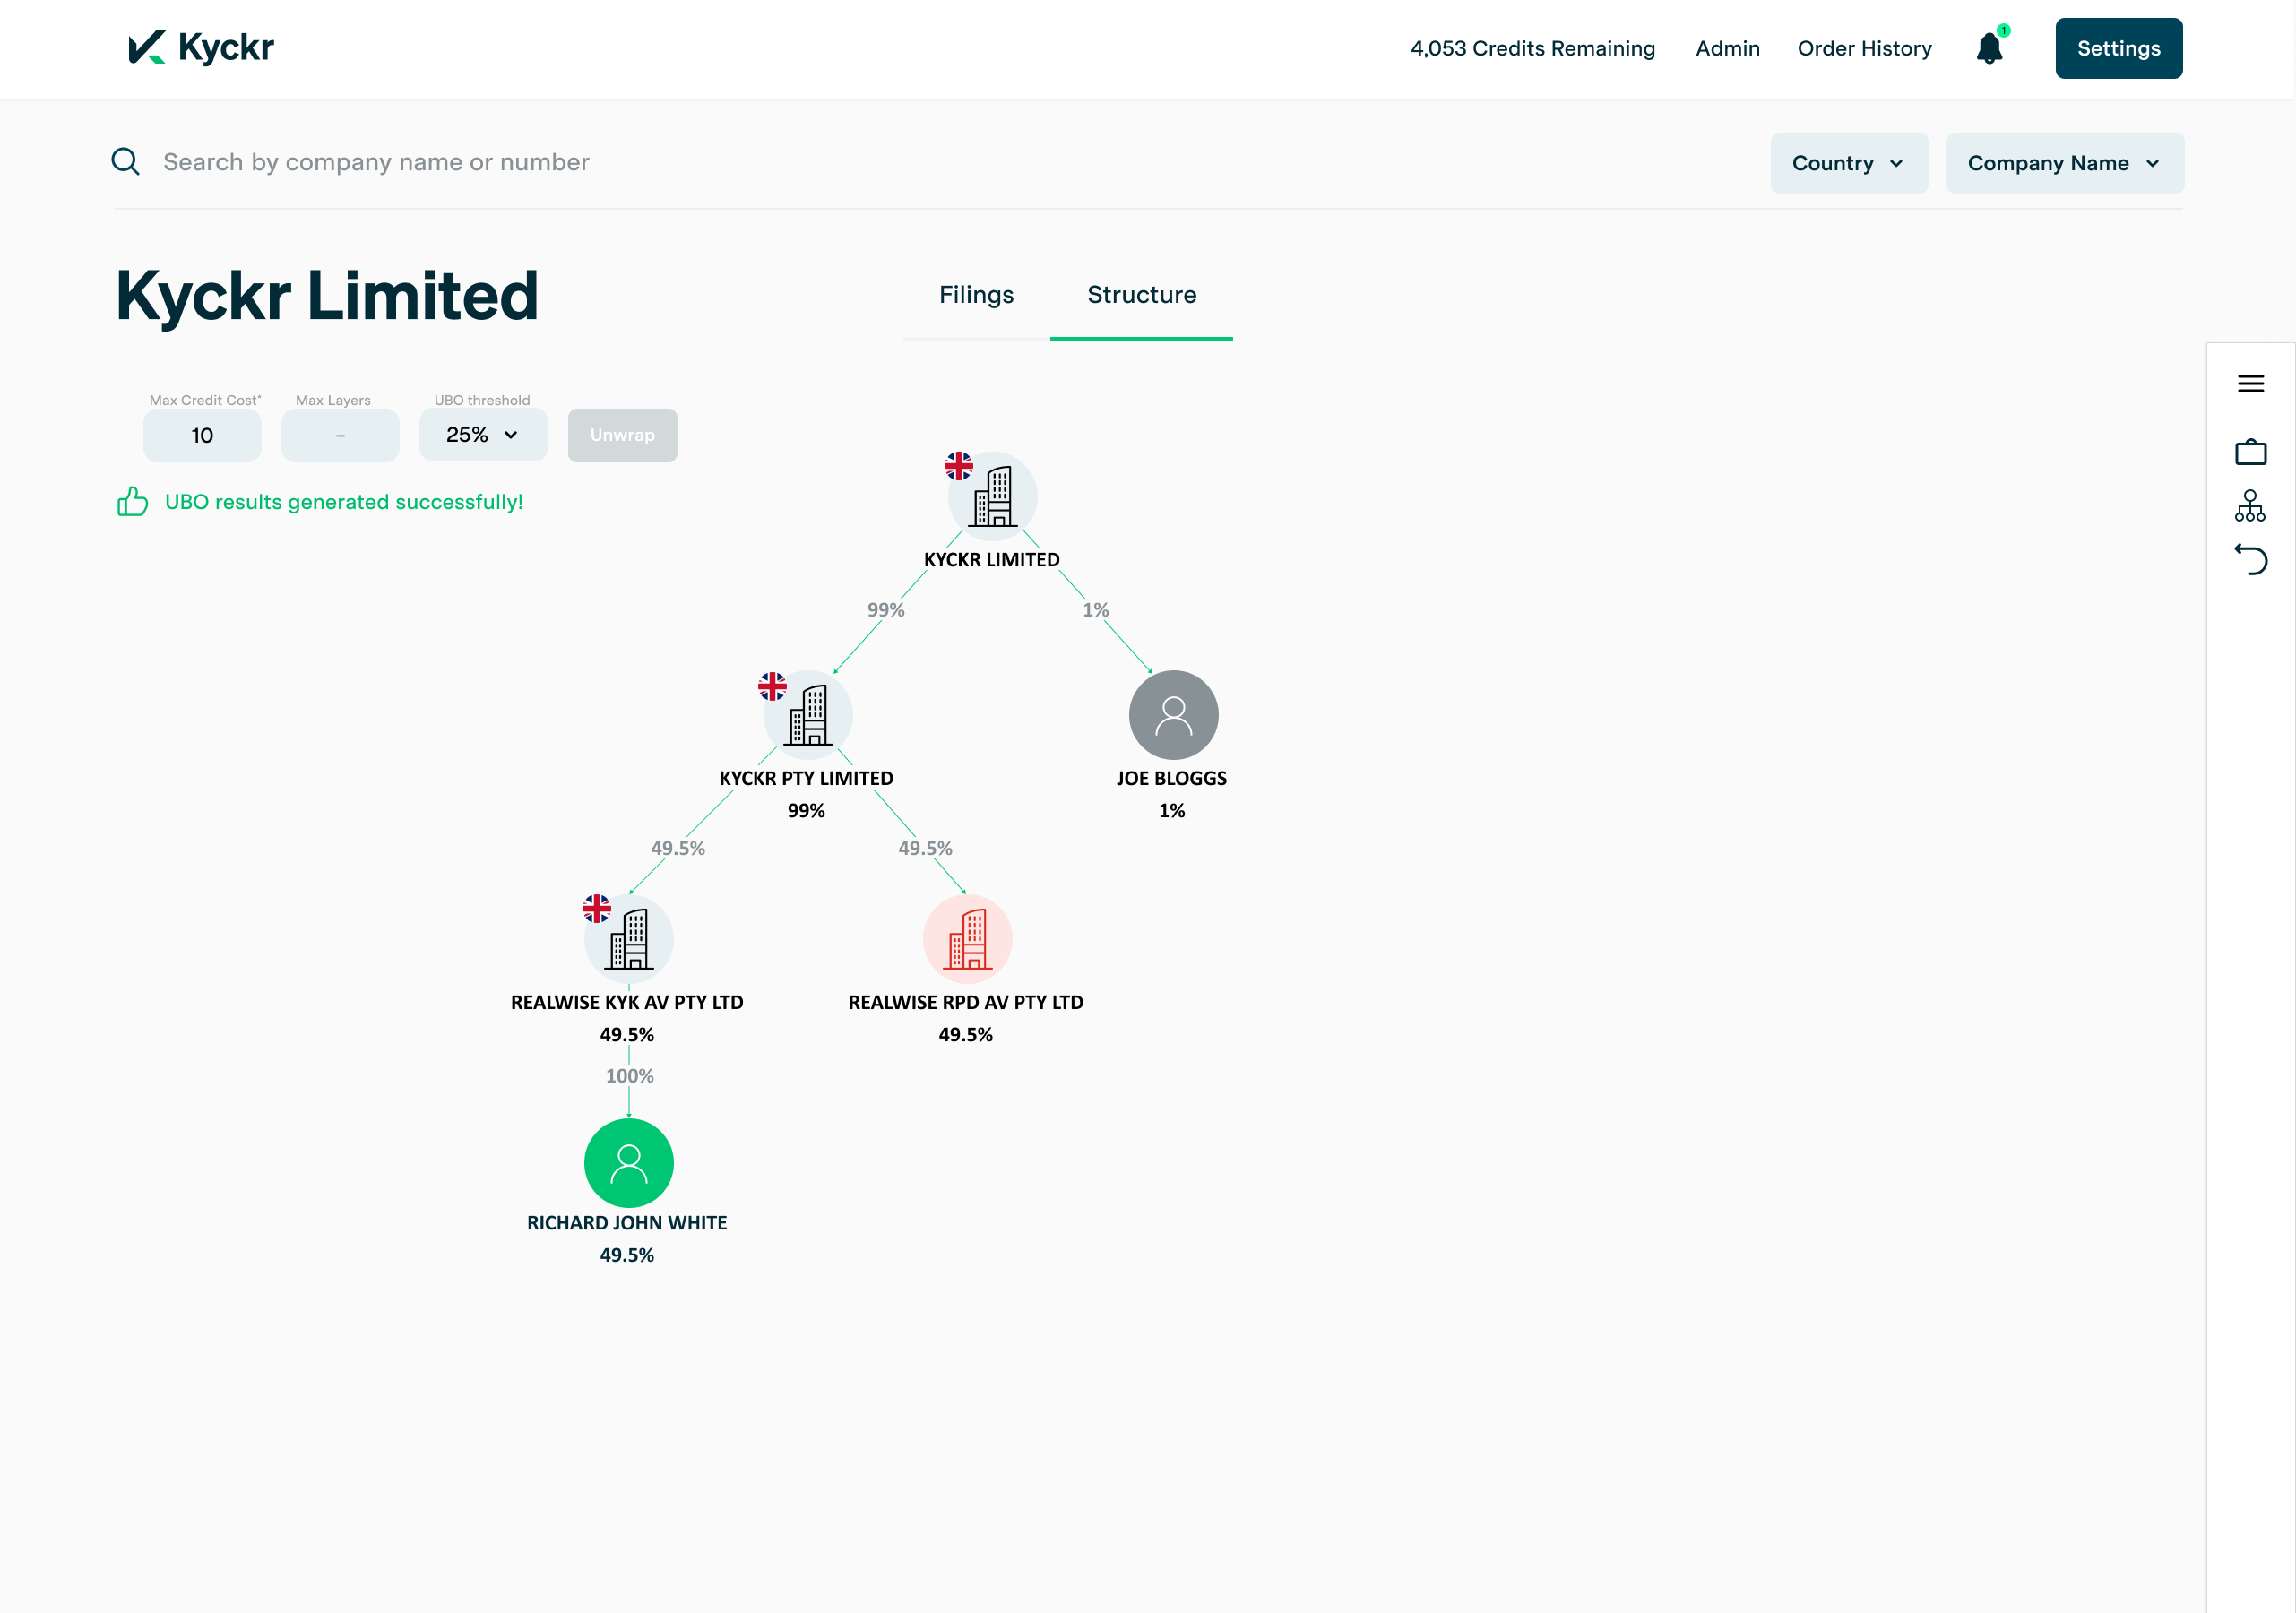Screen dimensions: 2296x1613
Task: Click the 100% edge label
Action: (630, 1076)
